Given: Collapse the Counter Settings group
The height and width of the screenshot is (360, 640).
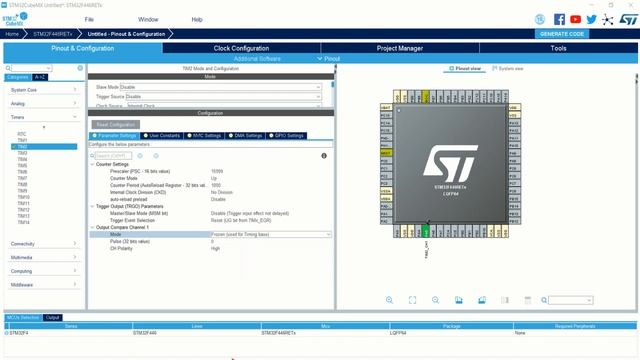Looking at the screenshot, I should 92,164.
